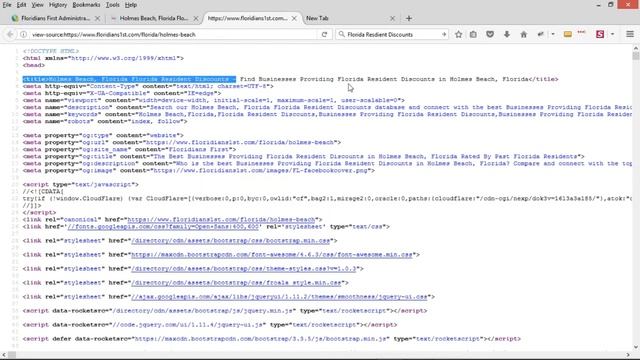Screen dimensions: 640x360
Task: Open the Firefox hamburger menu
Action: (x=630, y=35)
